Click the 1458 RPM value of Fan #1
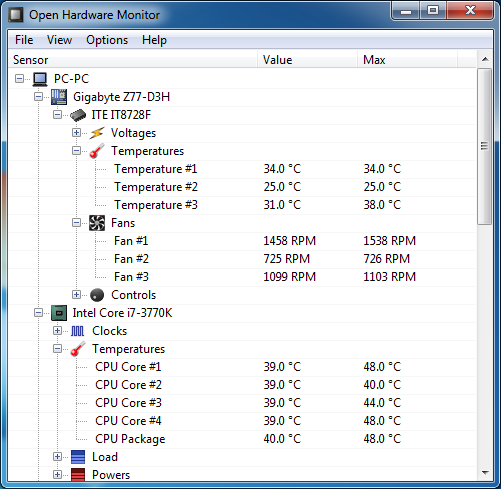 point(289,241)
